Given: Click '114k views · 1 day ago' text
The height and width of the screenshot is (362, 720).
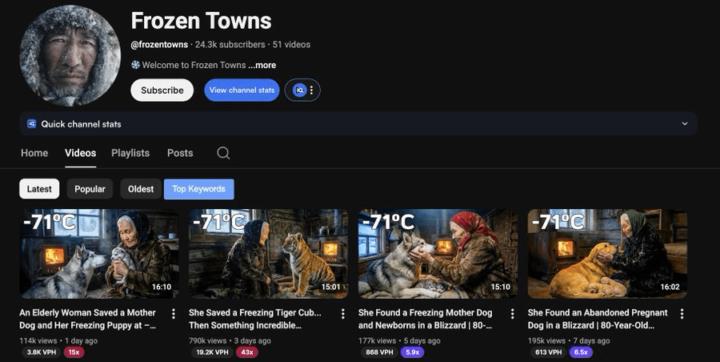Looking at the screenshot, I should 58,341.
